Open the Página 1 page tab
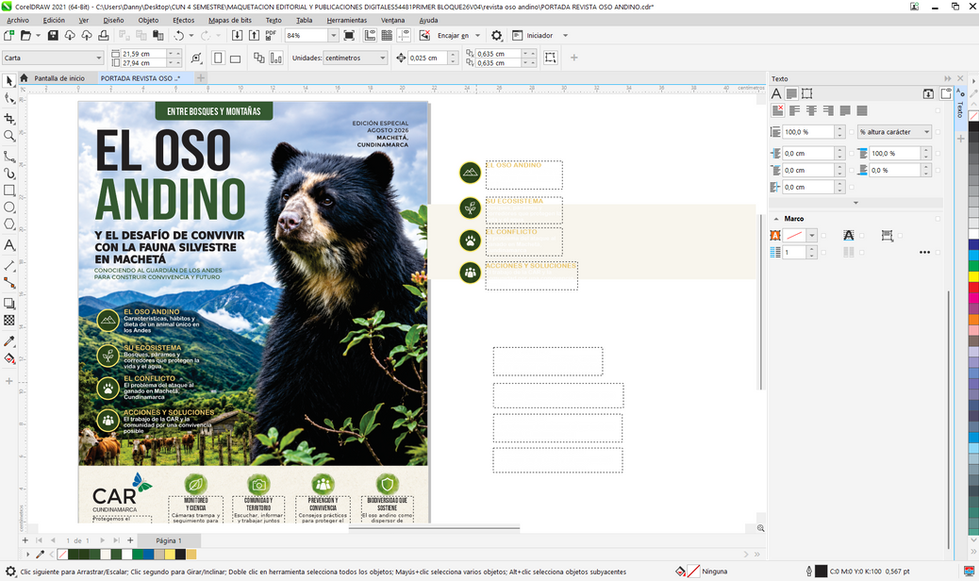979x581 pixels. [x=169, y=540]
